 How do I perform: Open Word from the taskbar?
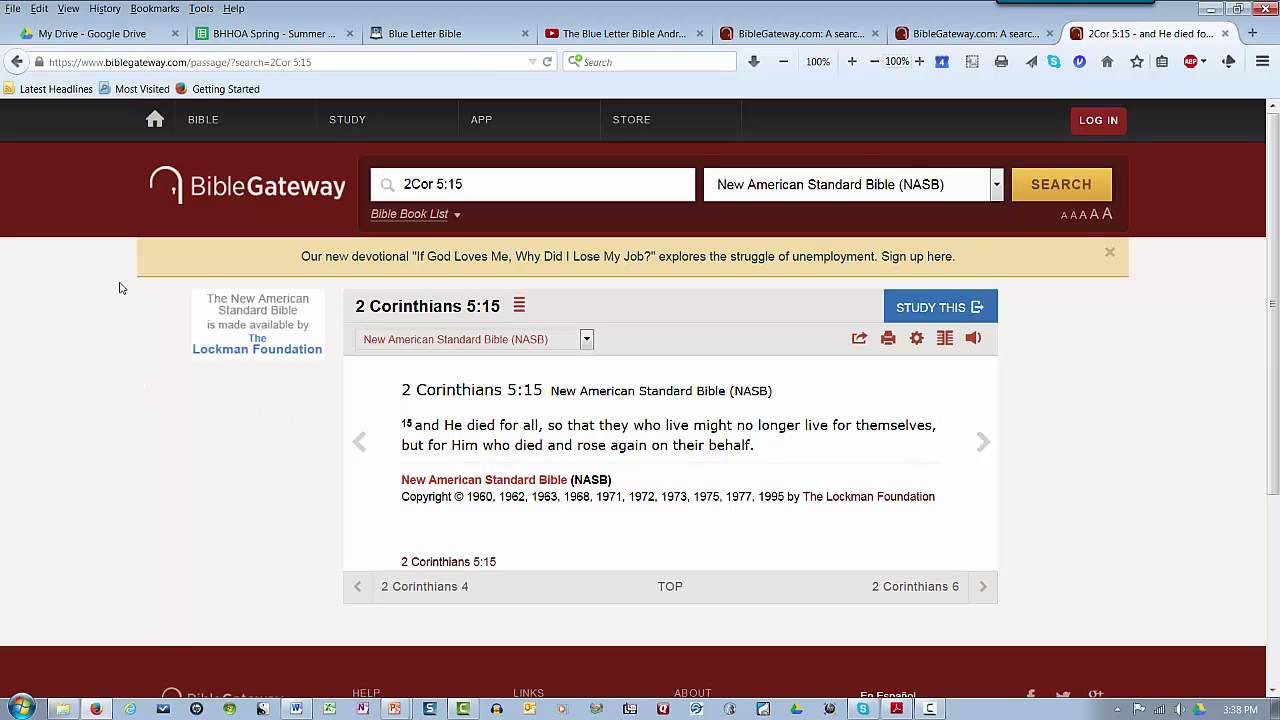coord(296,709)
